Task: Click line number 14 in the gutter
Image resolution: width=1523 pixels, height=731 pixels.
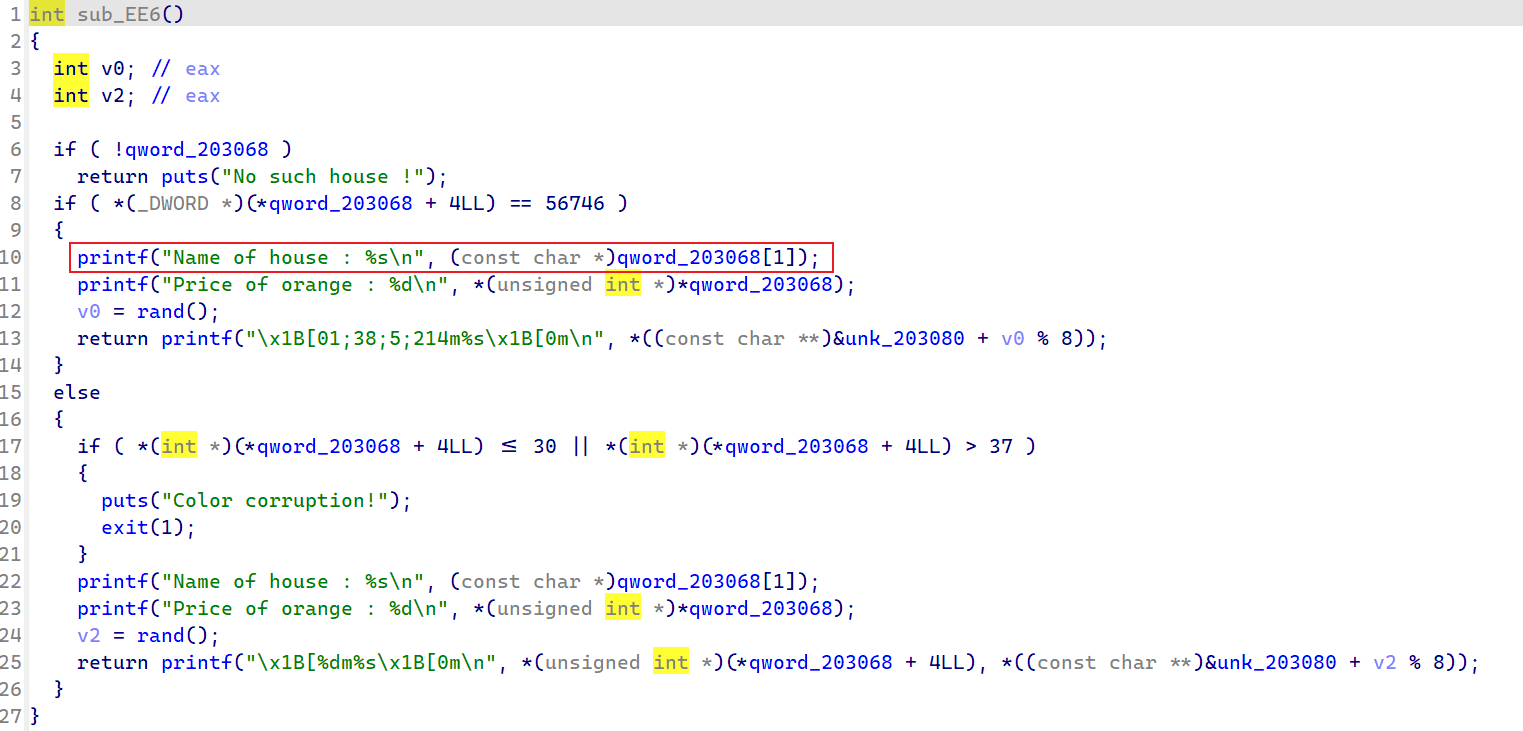Action: coord(11,365)
